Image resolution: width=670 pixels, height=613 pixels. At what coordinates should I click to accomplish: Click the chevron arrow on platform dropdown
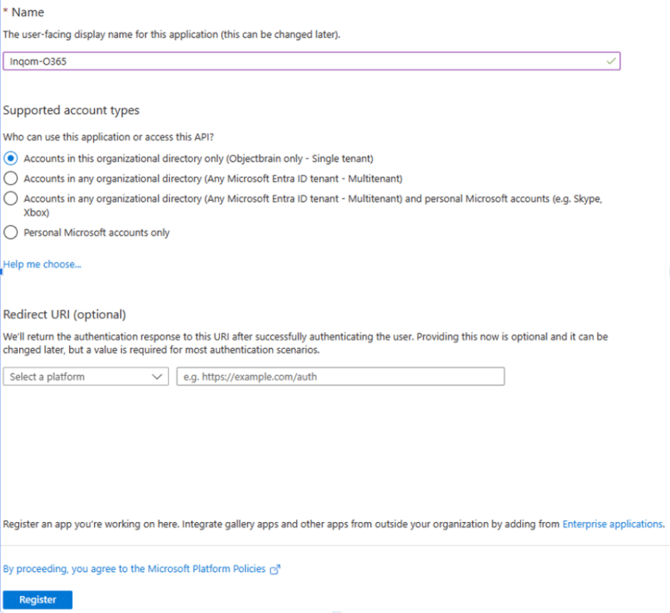click(157, 377)
